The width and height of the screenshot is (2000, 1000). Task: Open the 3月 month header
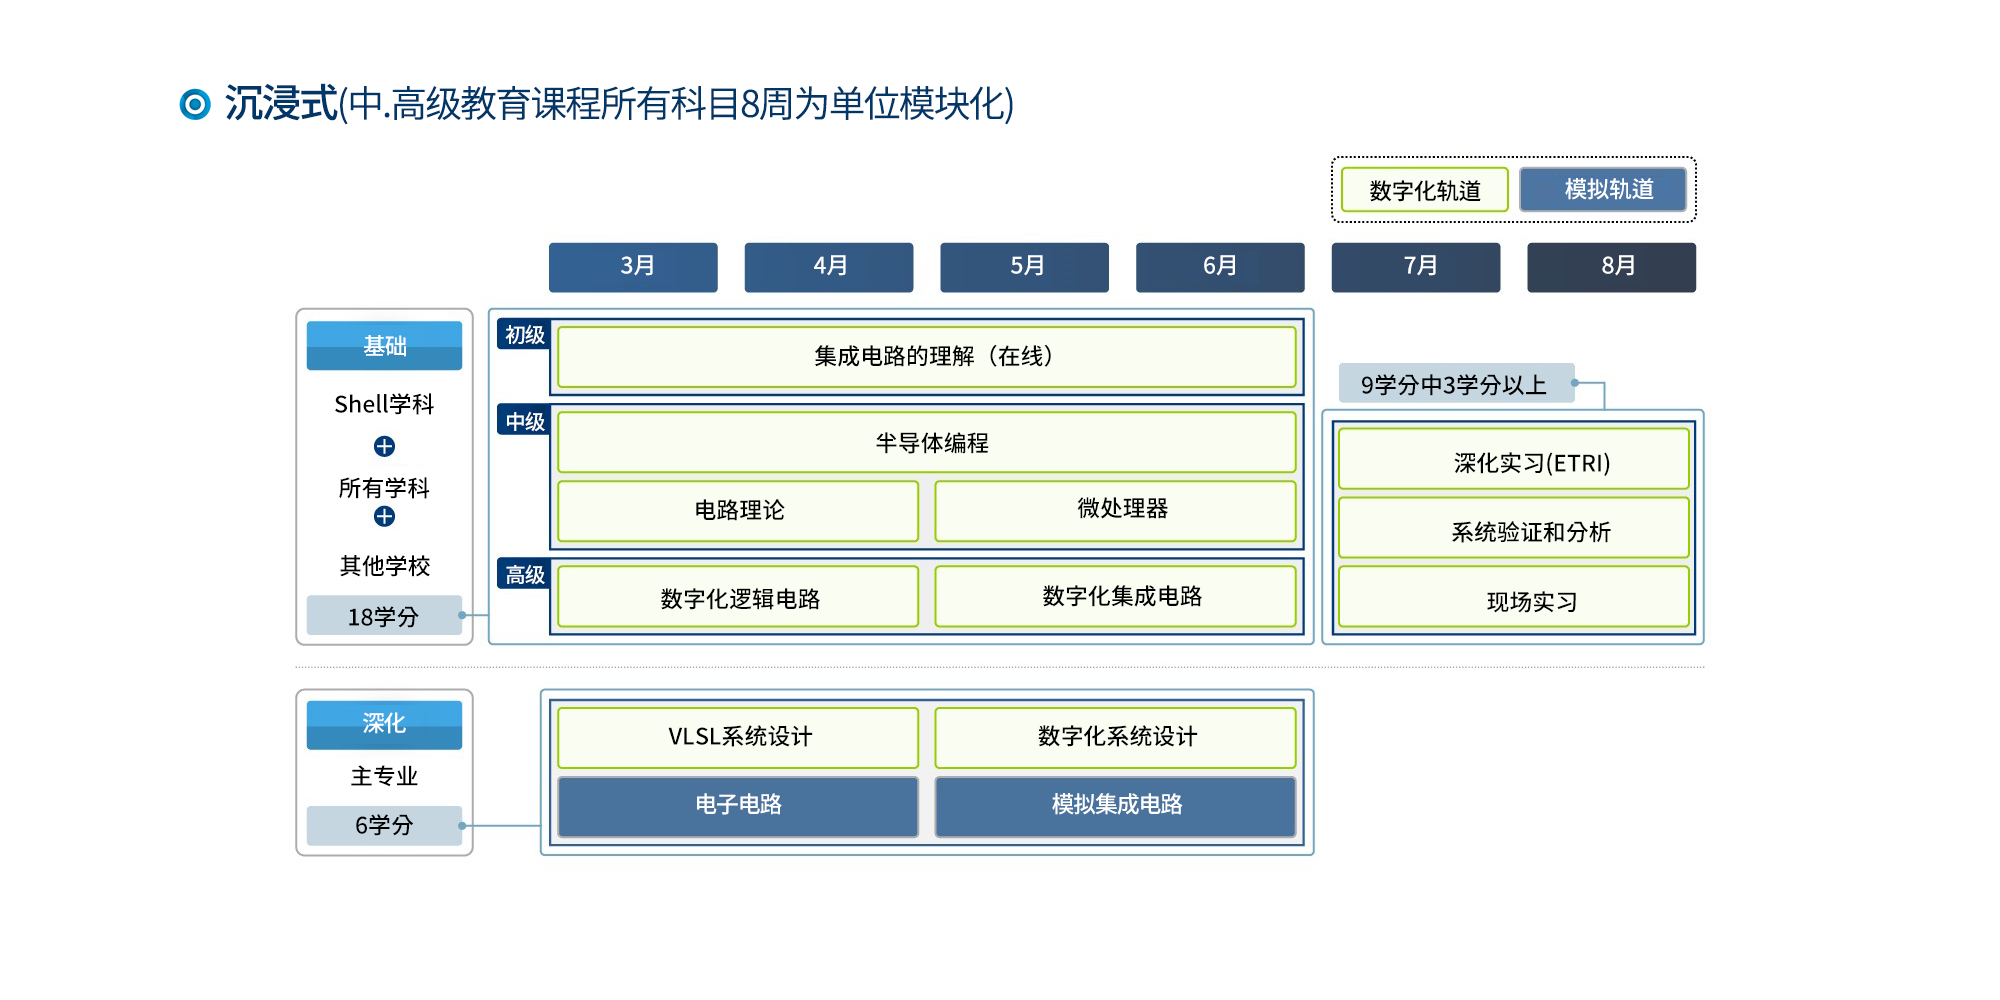(633, 267)
